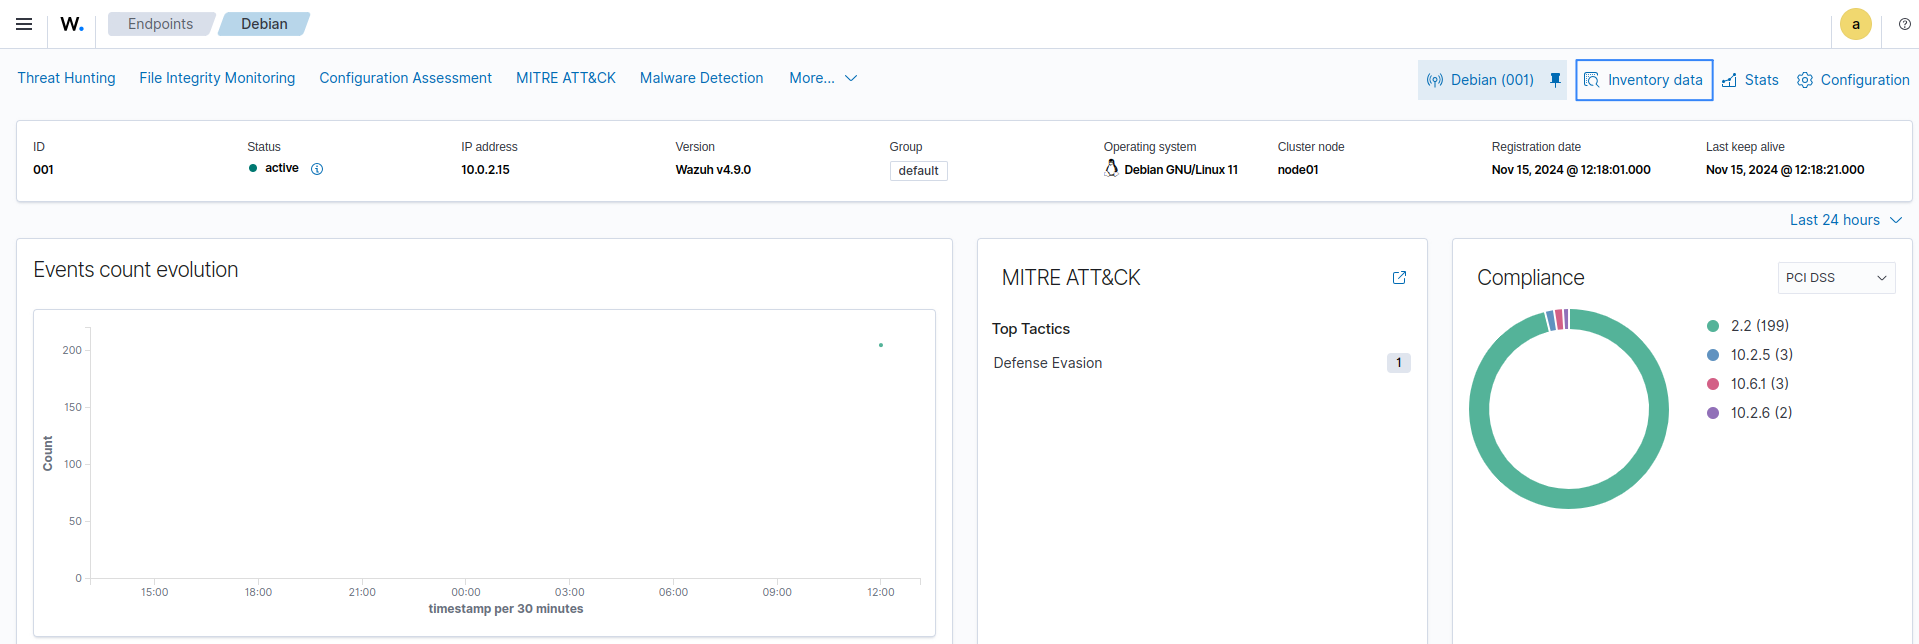This screenshot has width=1919, height=644.
Task: Click the info icon beside active status
Action: pyautogui.click(x=317, y=169)
